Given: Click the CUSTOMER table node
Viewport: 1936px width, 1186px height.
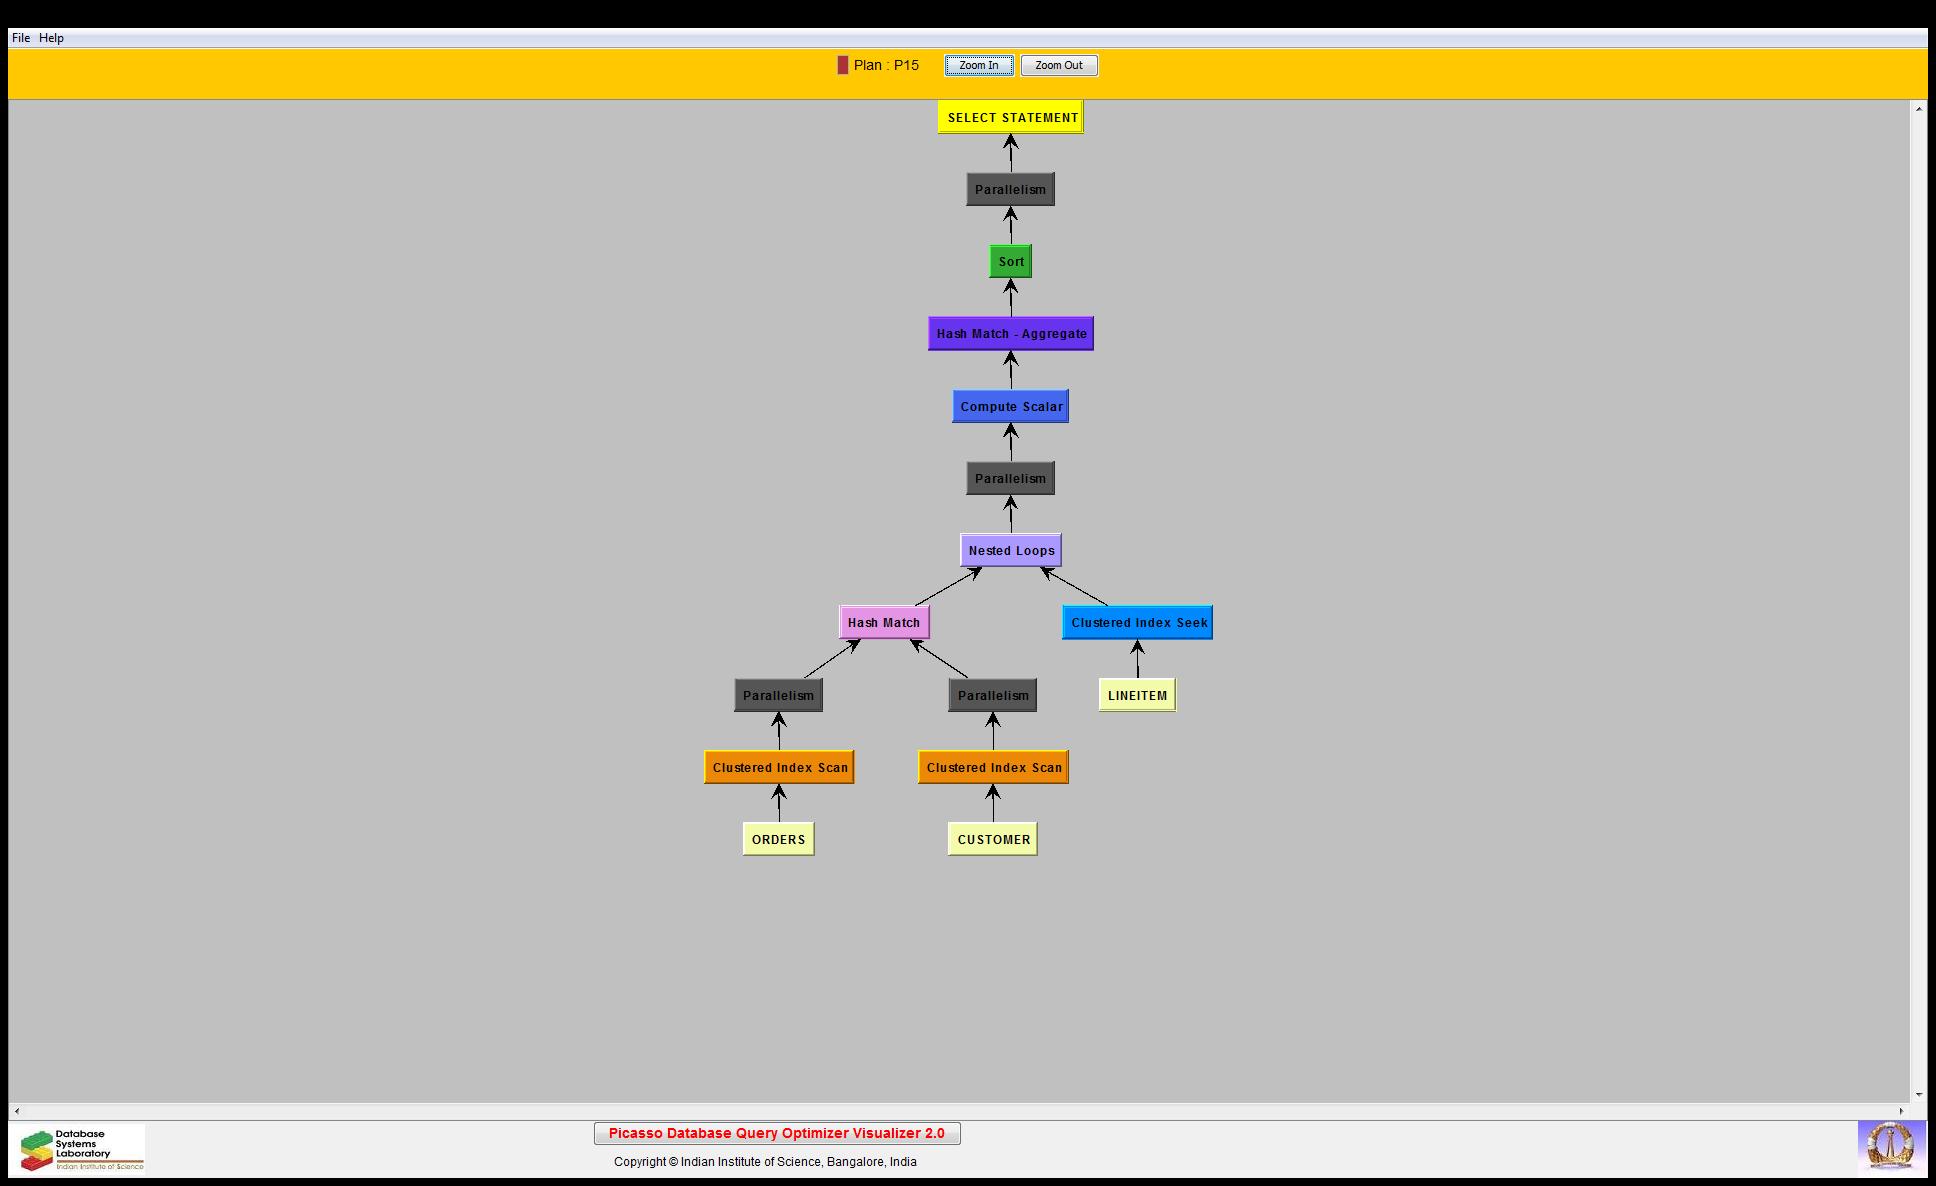Looking at the screenshot, I should point(993,839).
